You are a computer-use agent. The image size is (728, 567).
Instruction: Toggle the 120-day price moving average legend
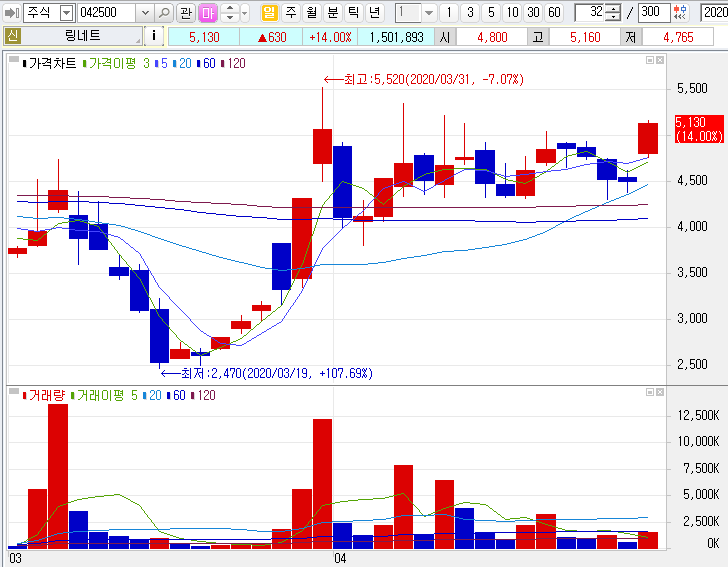click(233, 64)
